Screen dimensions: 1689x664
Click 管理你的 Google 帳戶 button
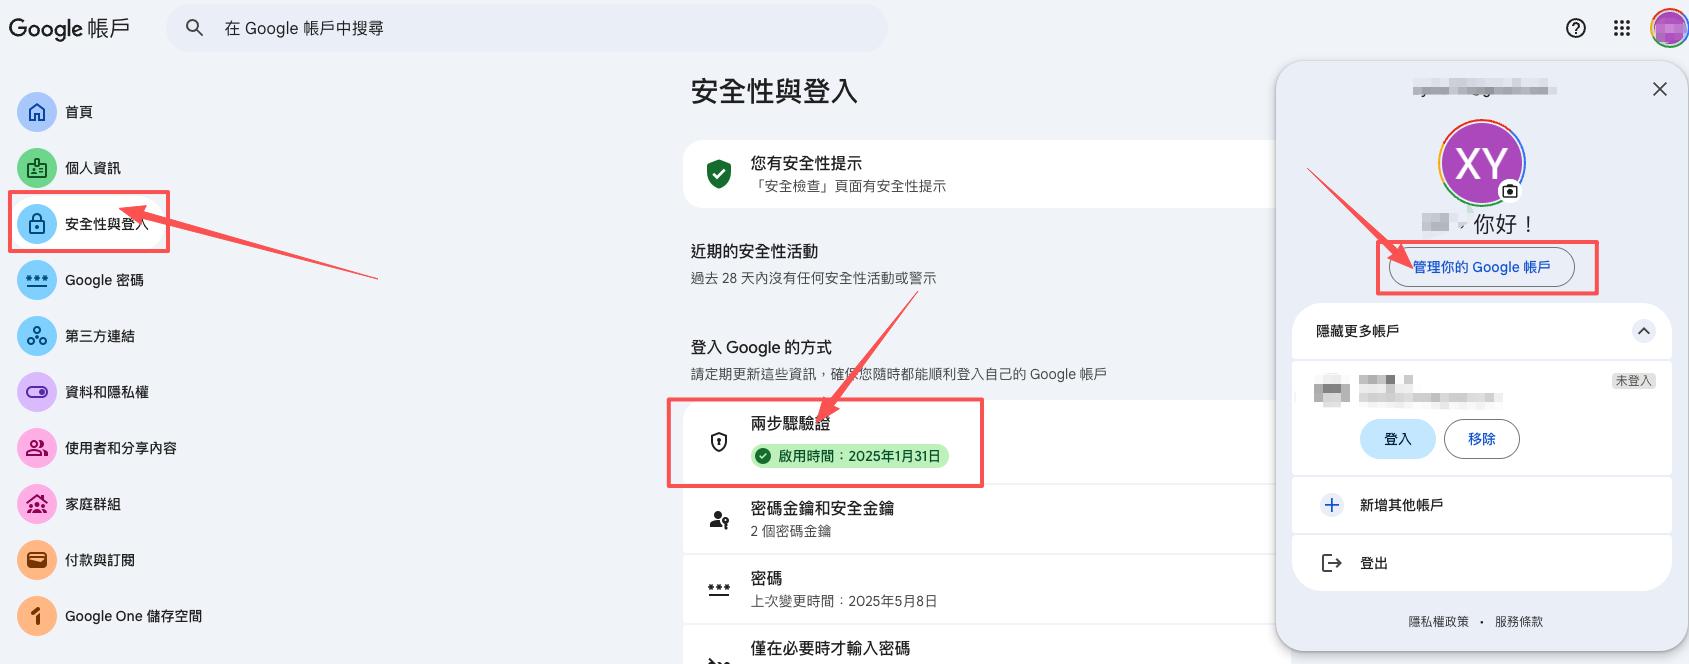point(1481,267)
